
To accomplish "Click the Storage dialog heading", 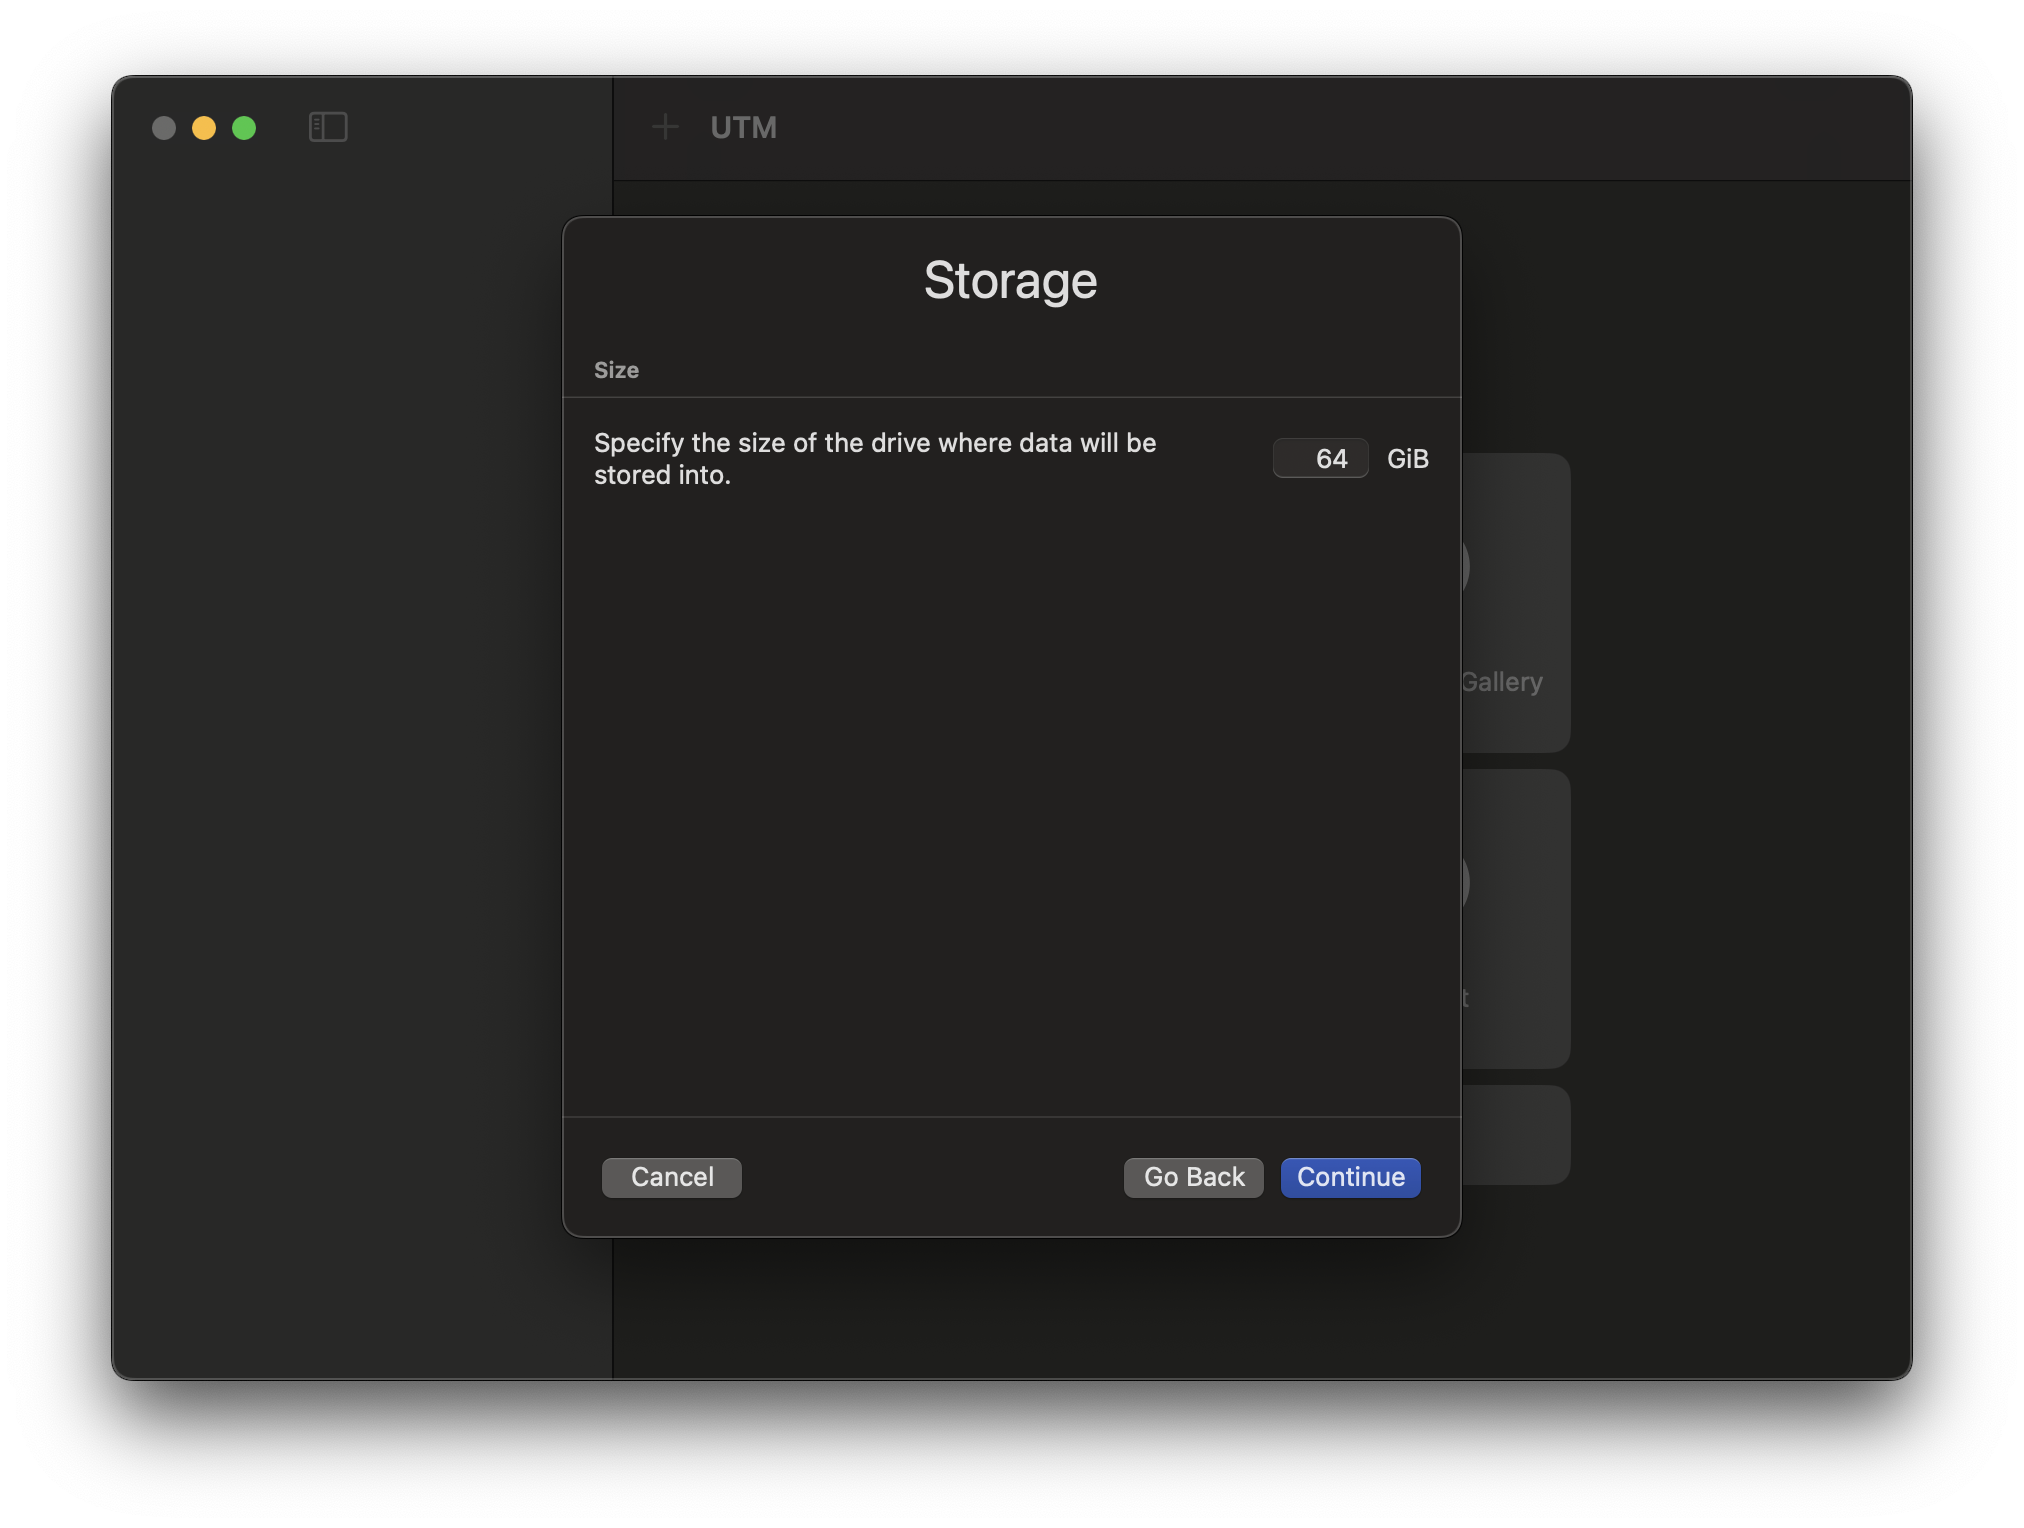I will pyautogui.click(x=1010, y=280).
